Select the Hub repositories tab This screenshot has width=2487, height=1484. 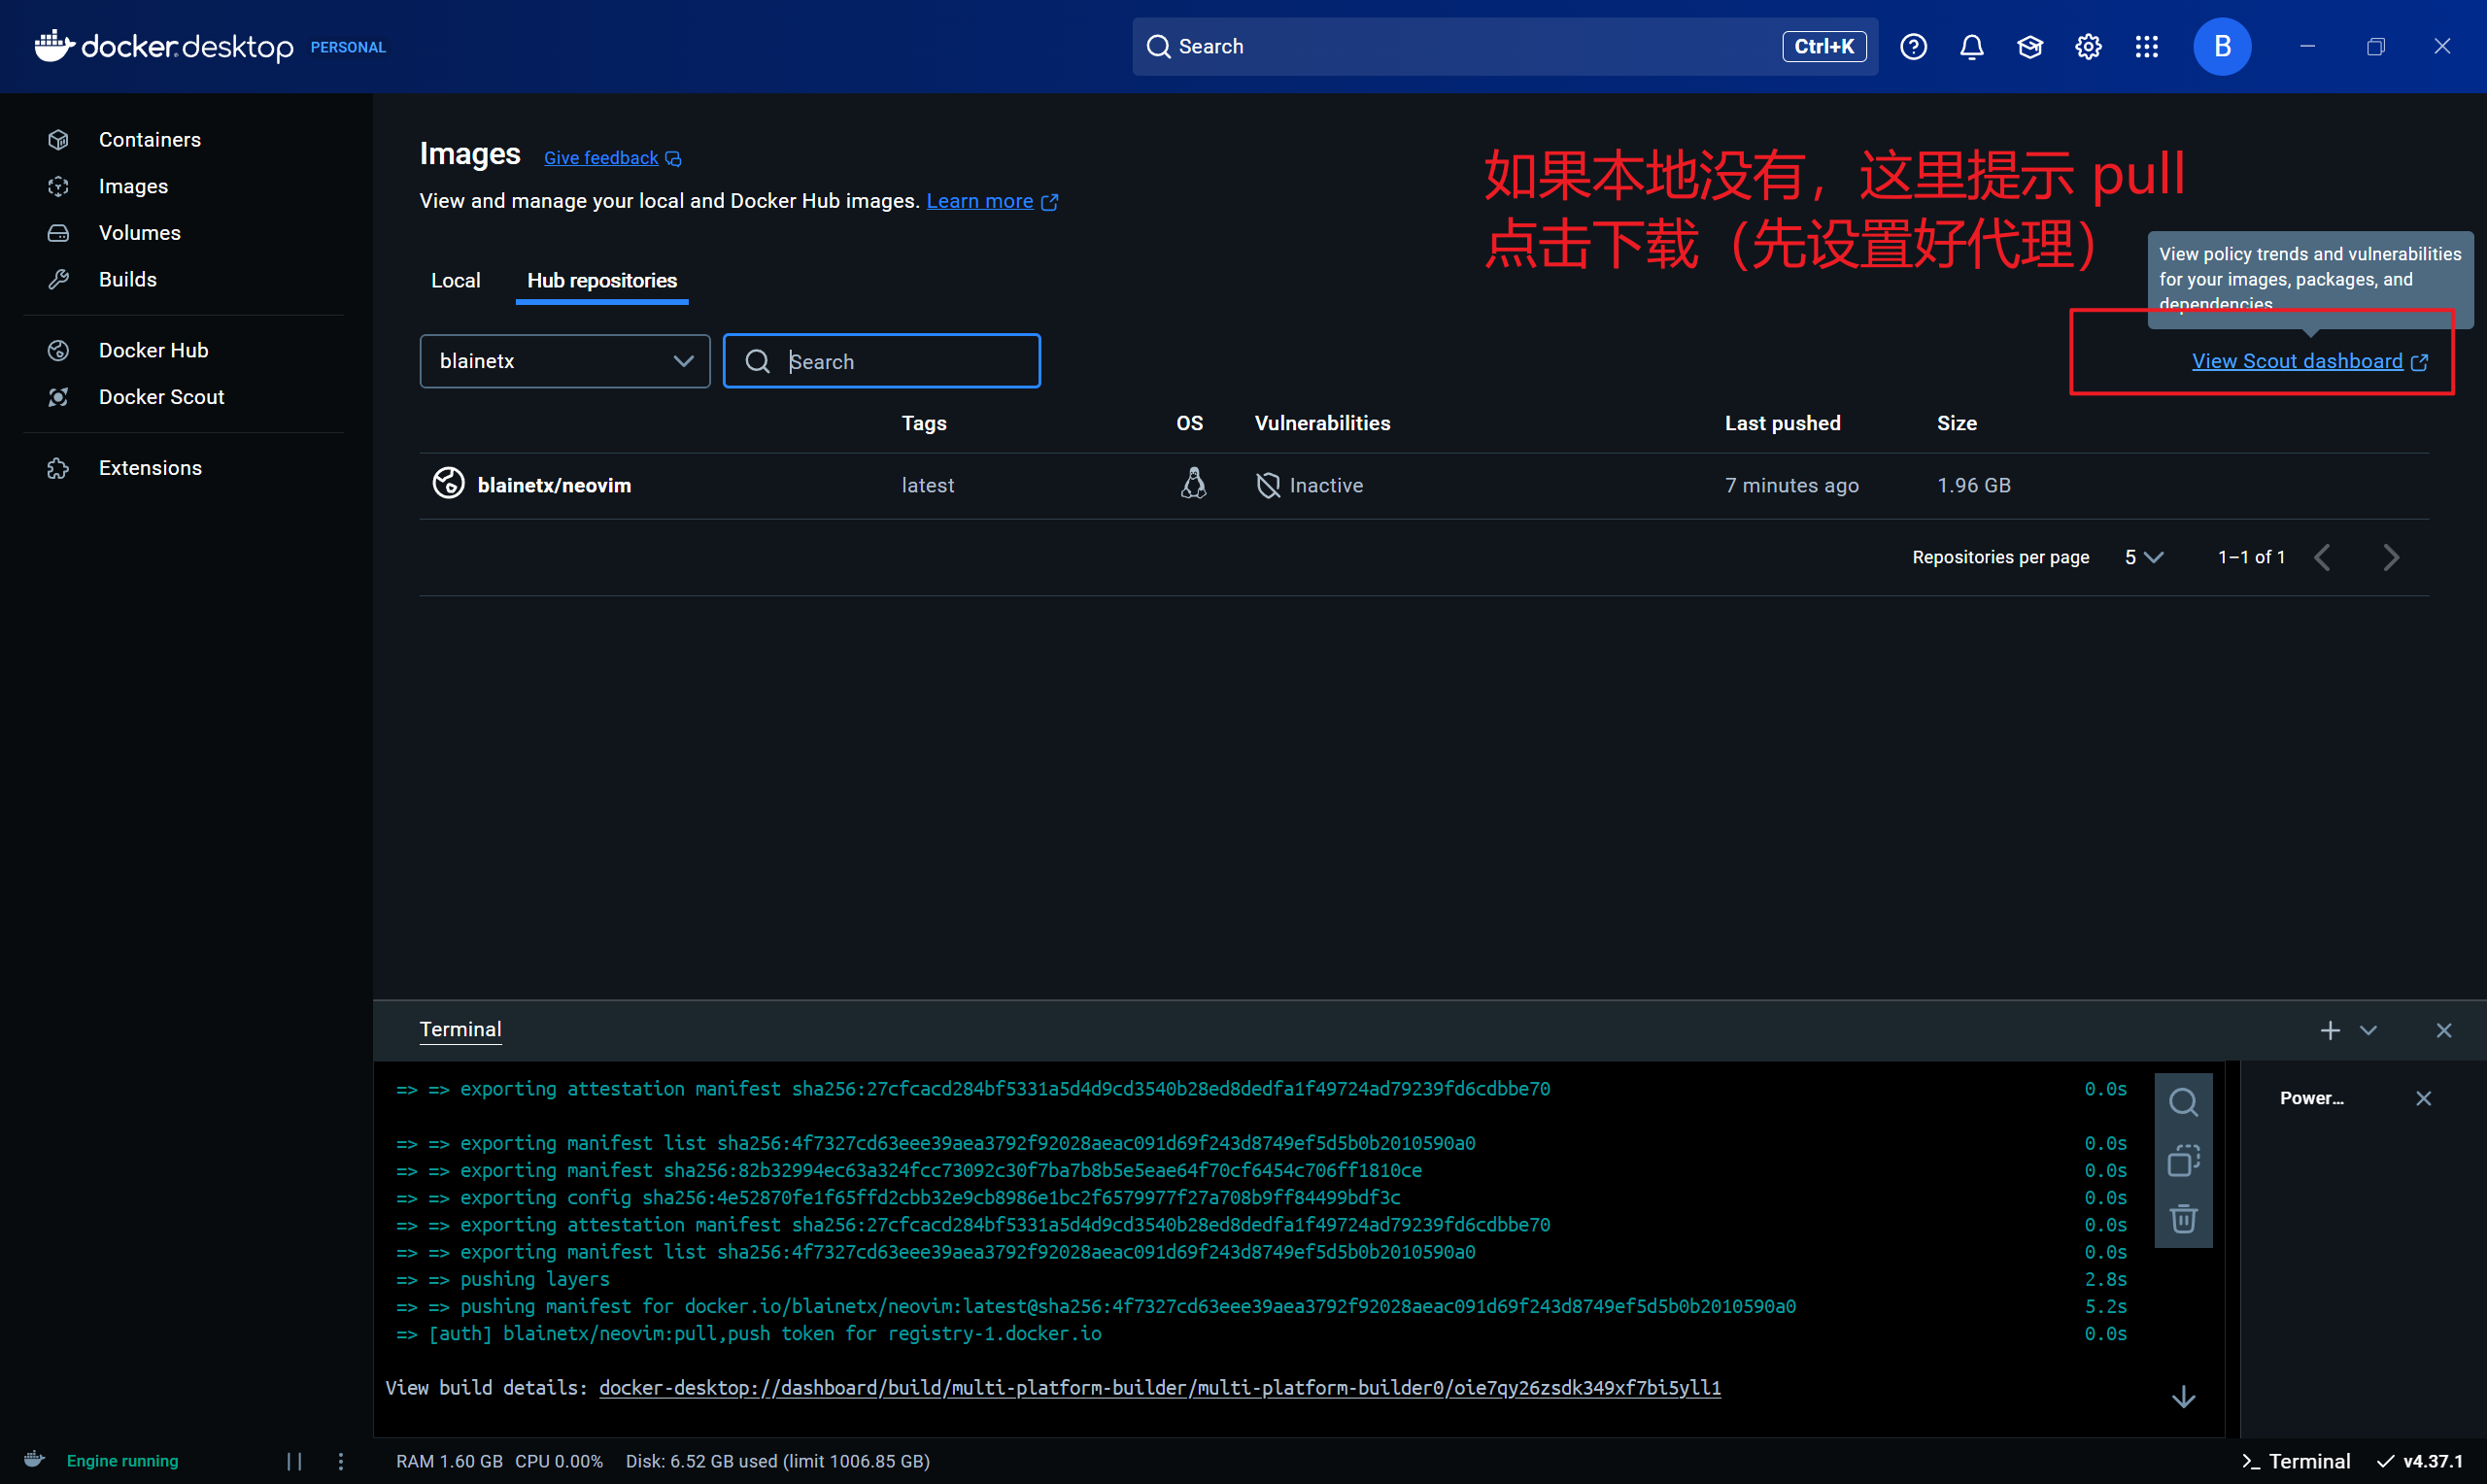point(602,281)
